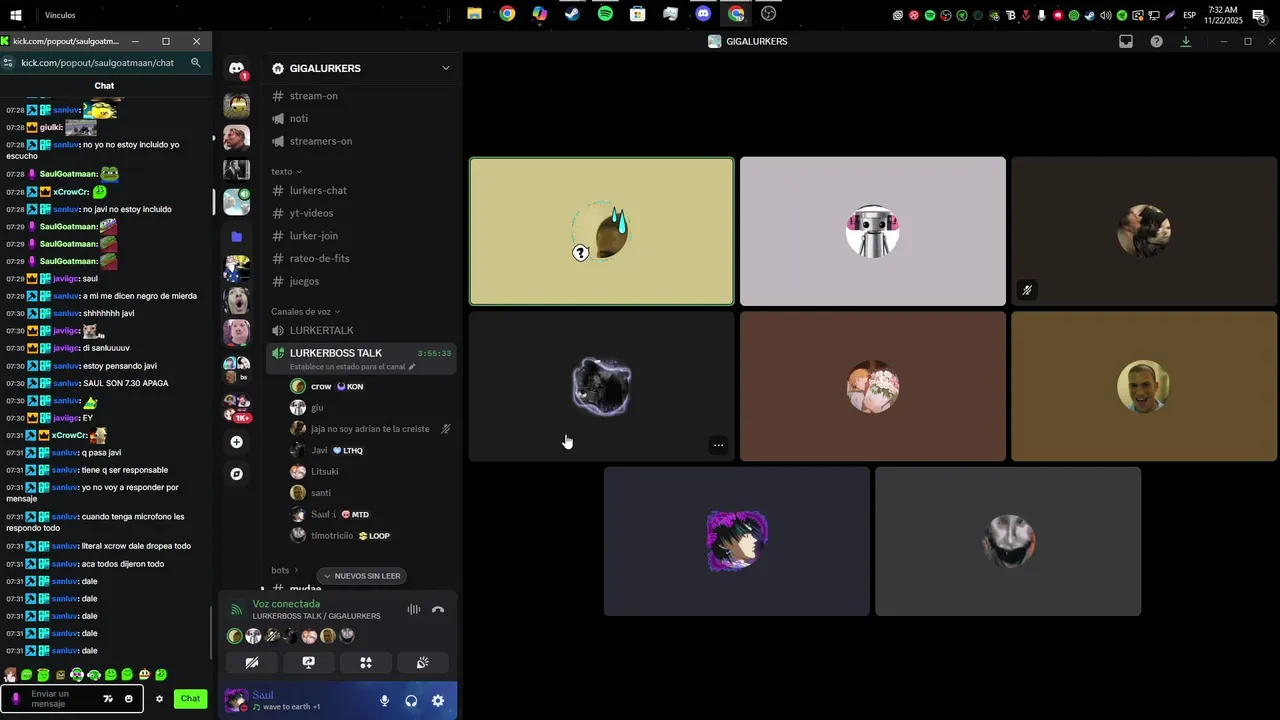
Task: Click the green Chat send button
Action: pyautogui.click(x=190, y=699)
